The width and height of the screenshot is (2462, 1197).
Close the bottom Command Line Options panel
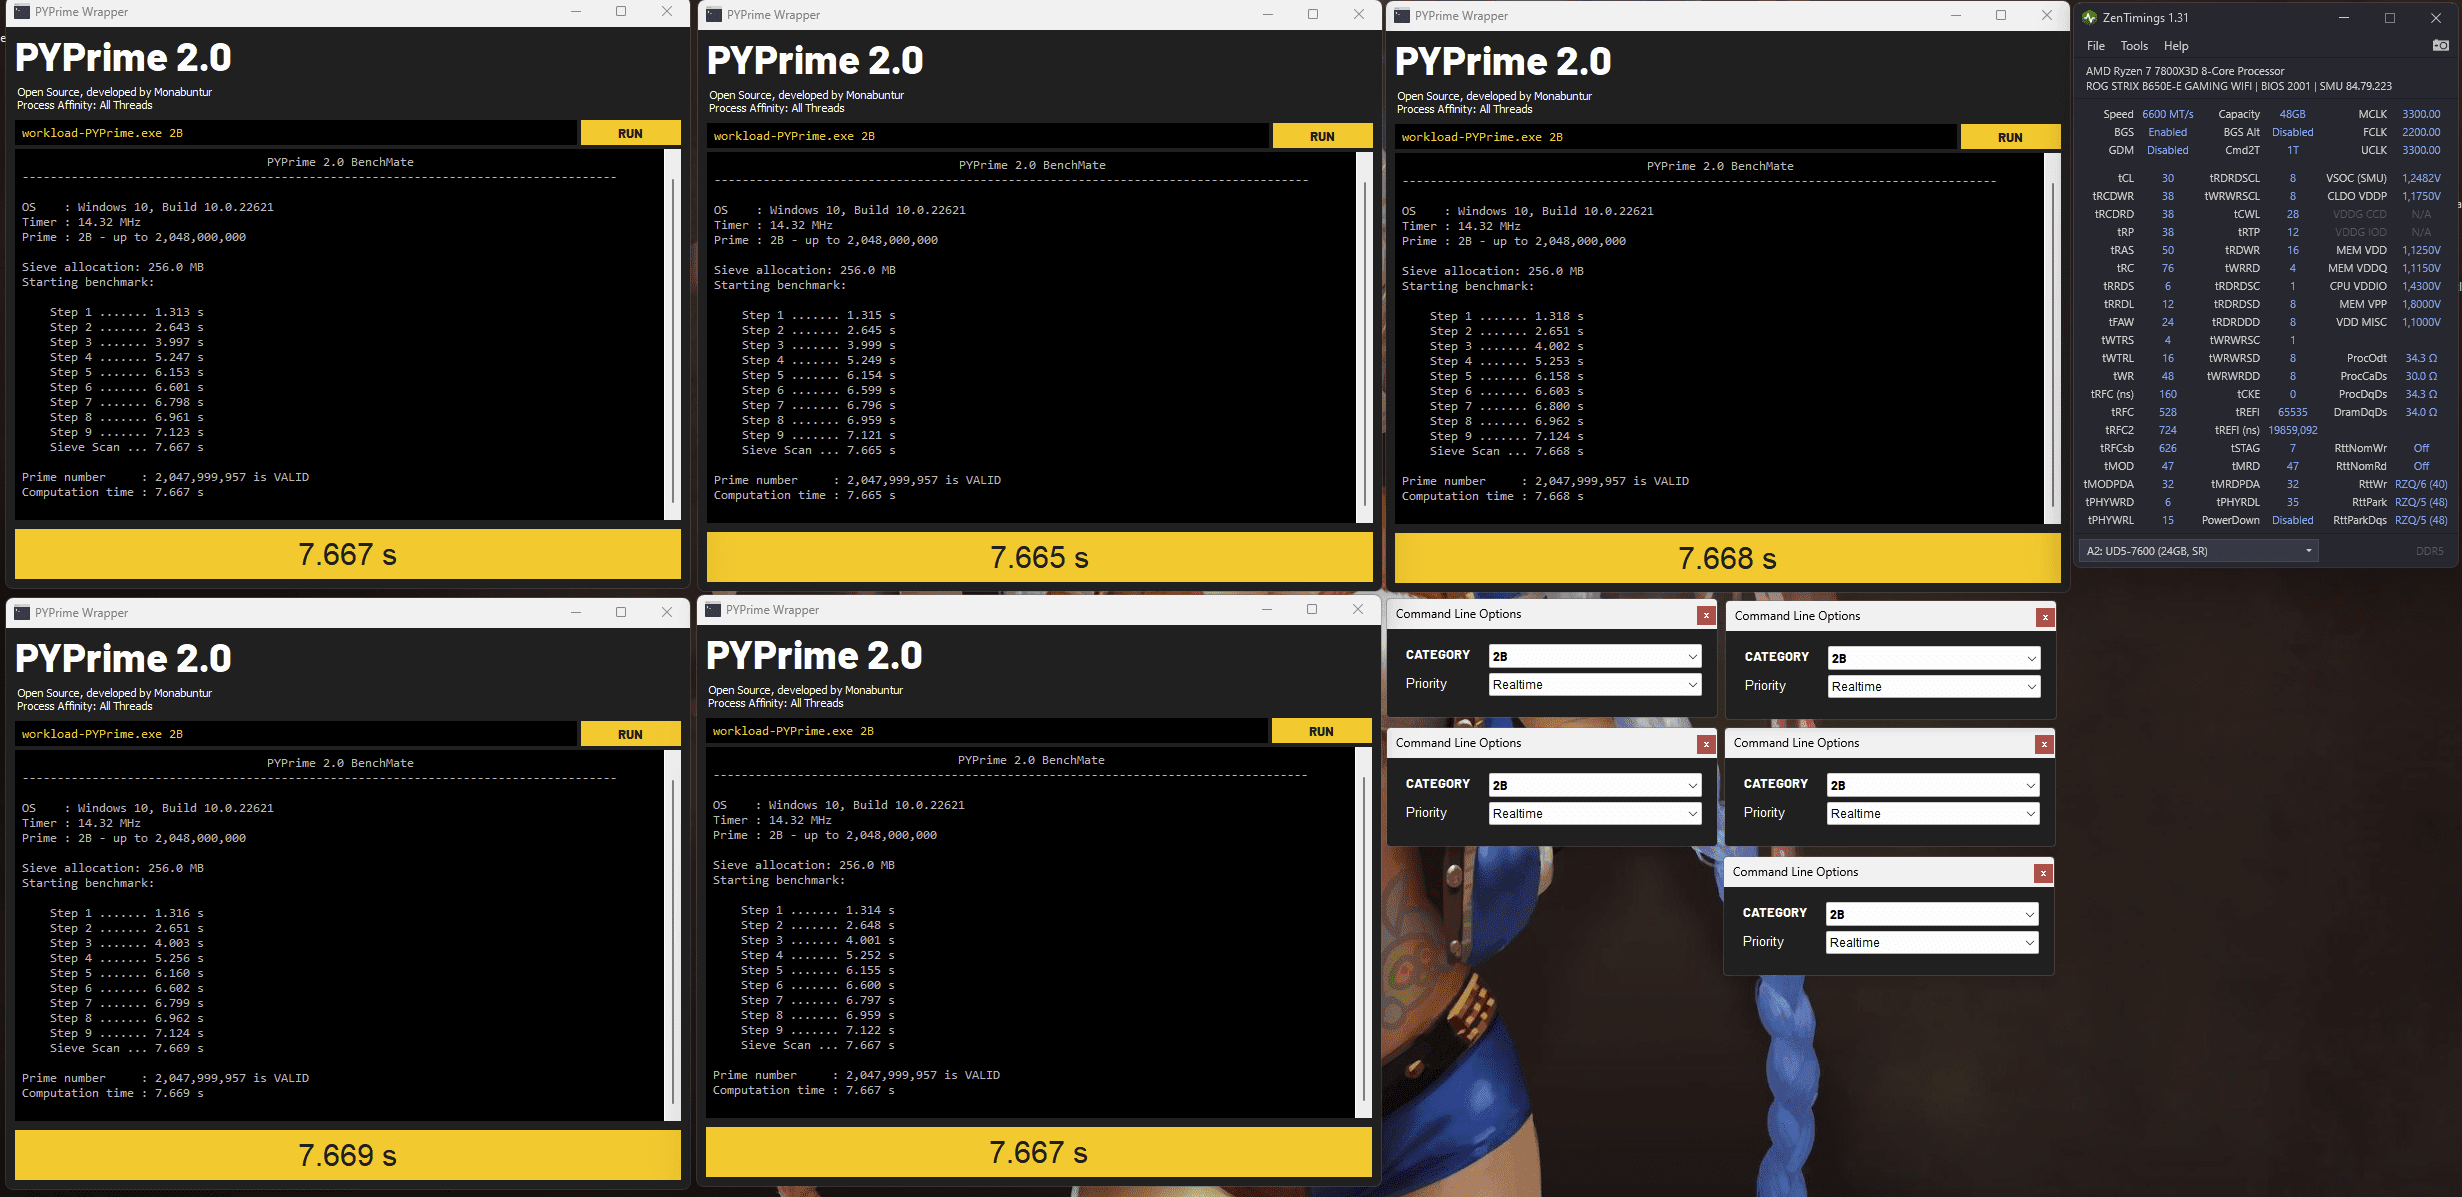click(x=2043, y=873)
